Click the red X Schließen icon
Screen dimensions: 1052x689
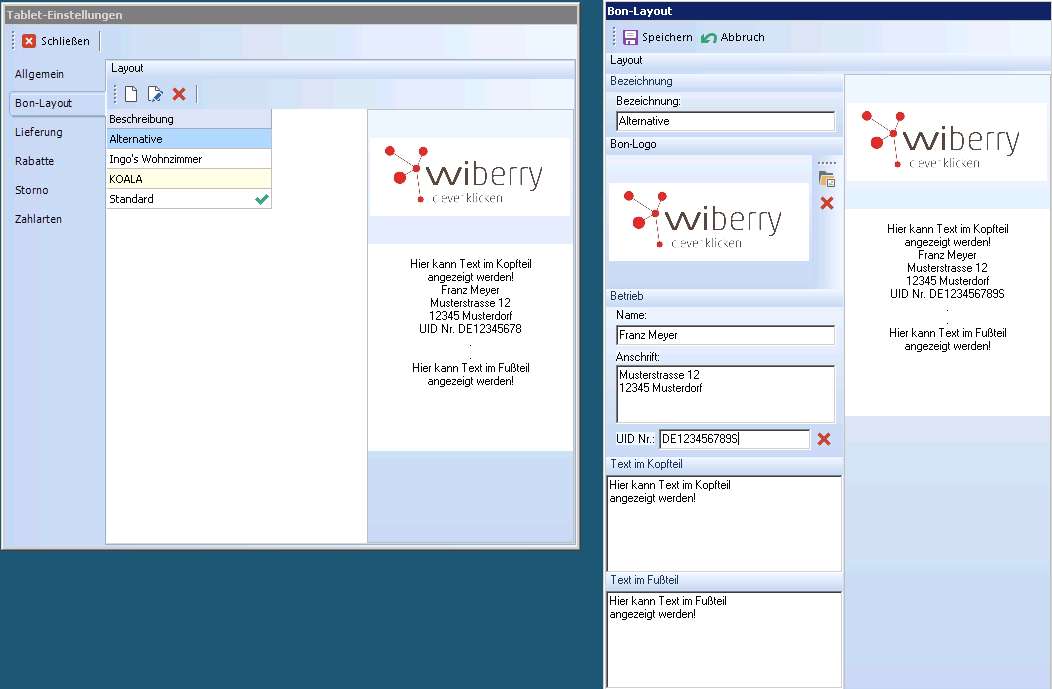(x=29, y=41)
